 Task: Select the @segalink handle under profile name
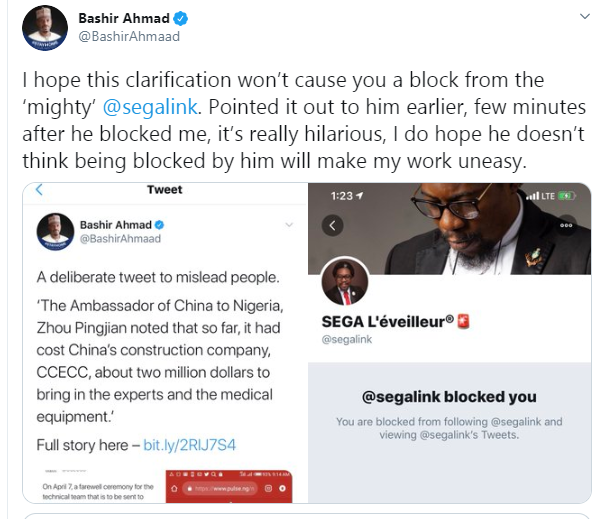[347, 339]
